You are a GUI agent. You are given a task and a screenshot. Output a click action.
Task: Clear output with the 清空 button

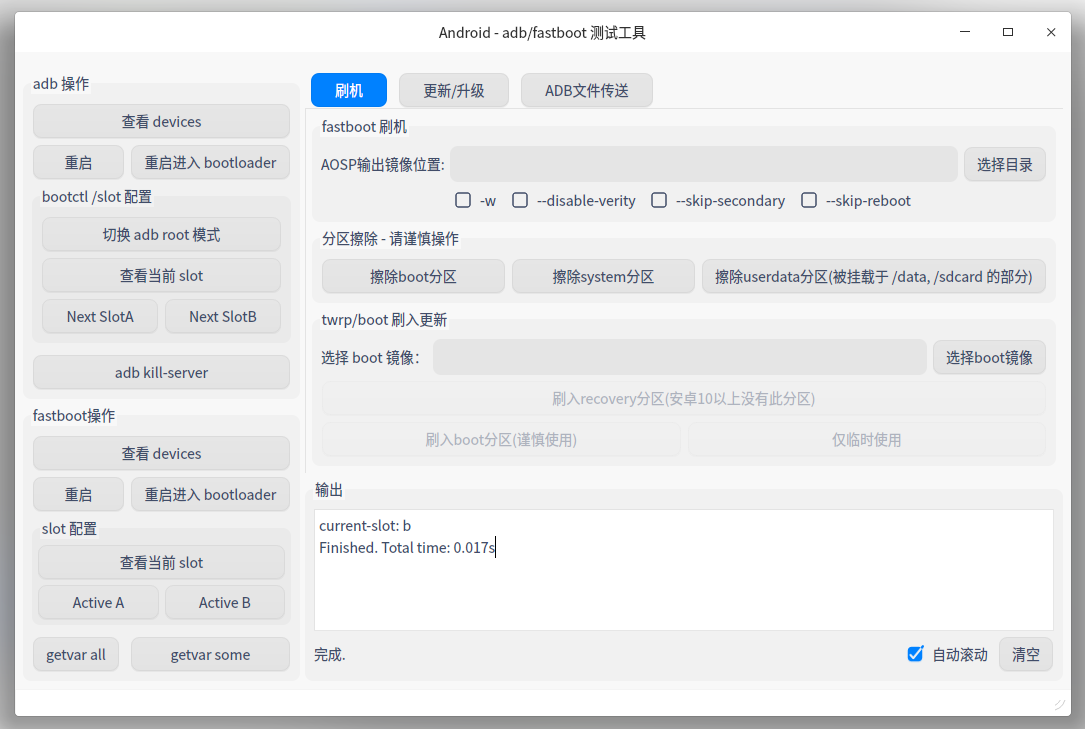click(1025, 654)
